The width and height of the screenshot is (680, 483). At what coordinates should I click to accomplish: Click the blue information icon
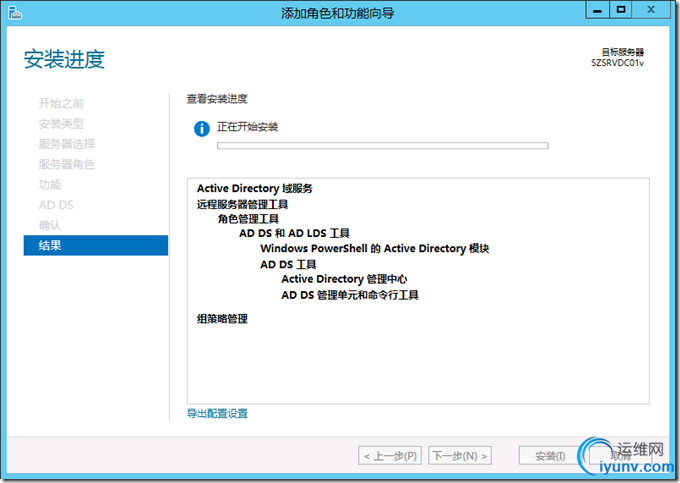[202, 129]
